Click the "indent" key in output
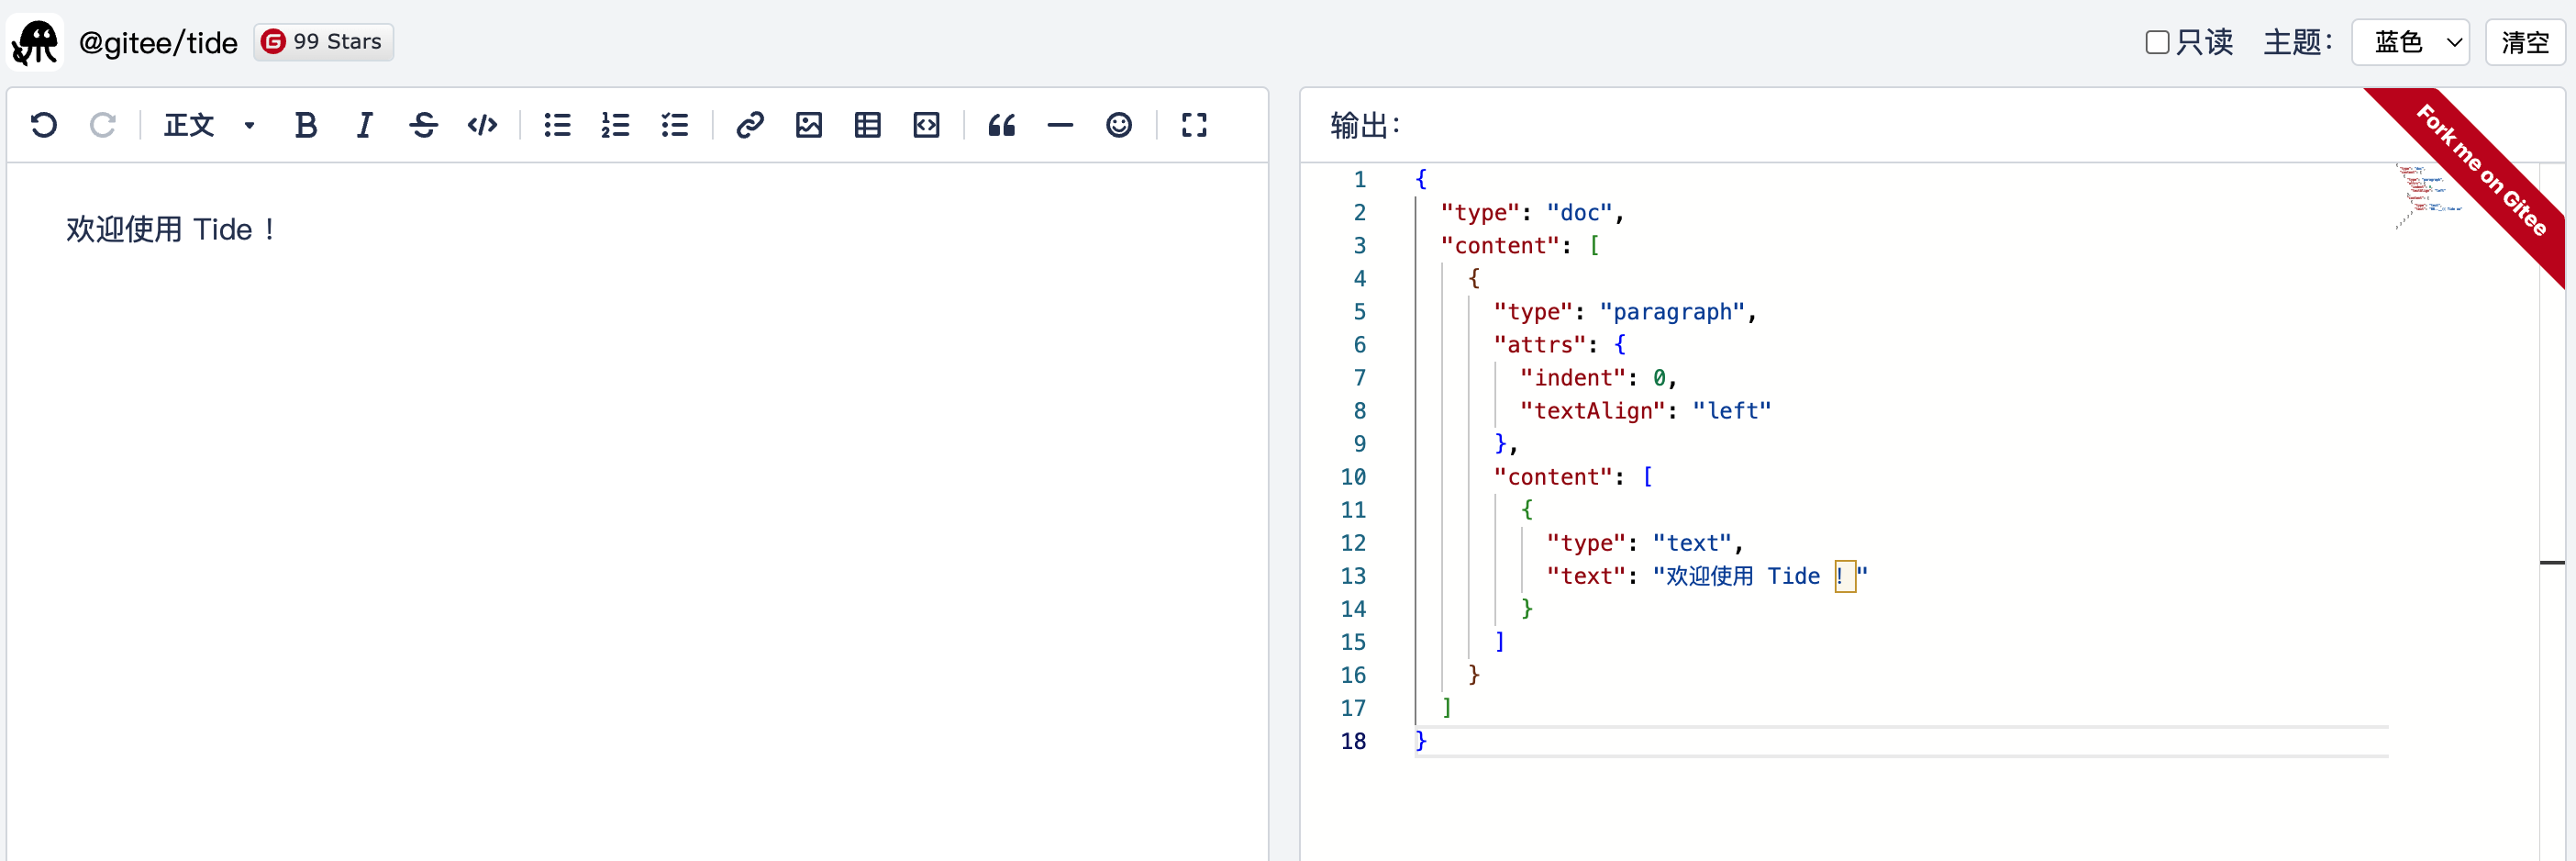Screen dimensions: 2576x861 [x=1573, y=378]
